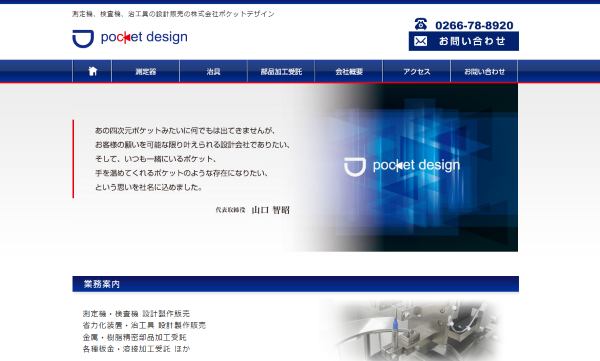Select お問い合わせ in the navigation bar

pos(484,72)
